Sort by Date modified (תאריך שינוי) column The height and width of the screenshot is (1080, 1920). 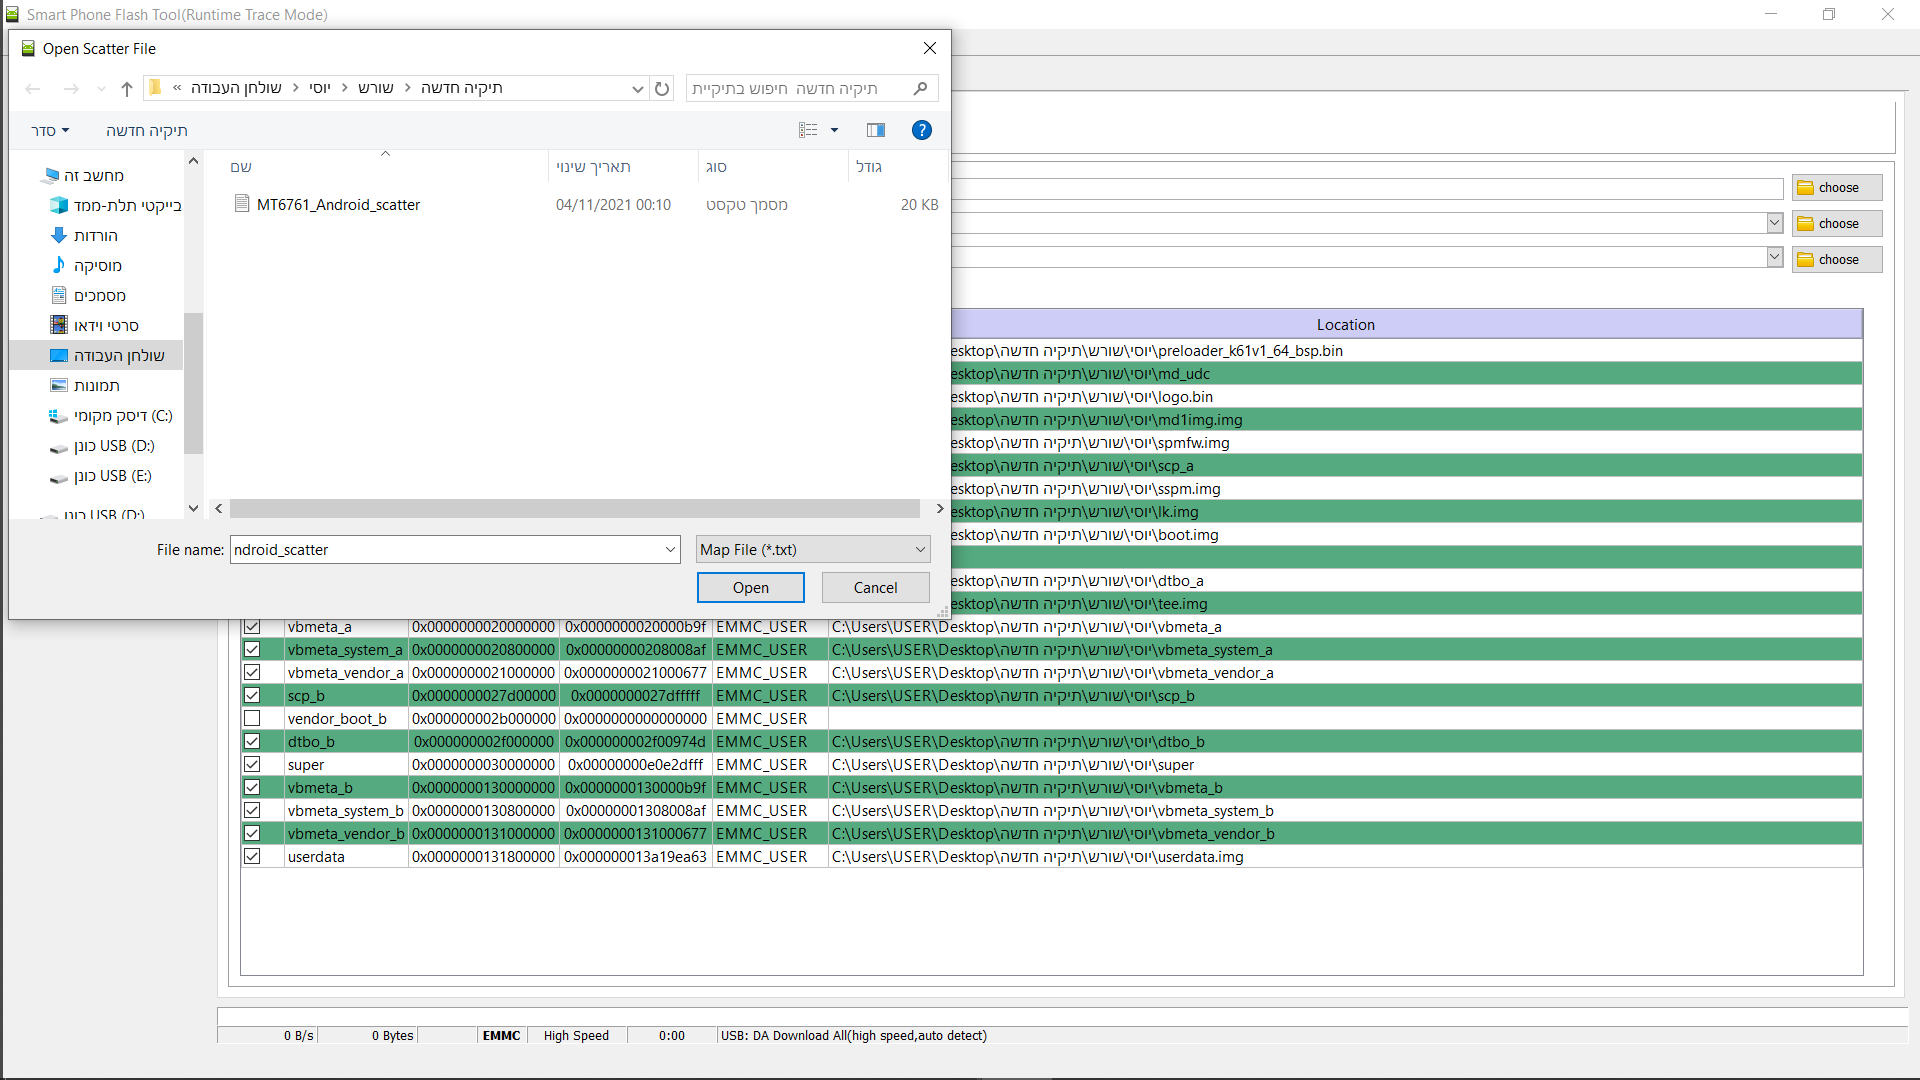coord(623,167)
